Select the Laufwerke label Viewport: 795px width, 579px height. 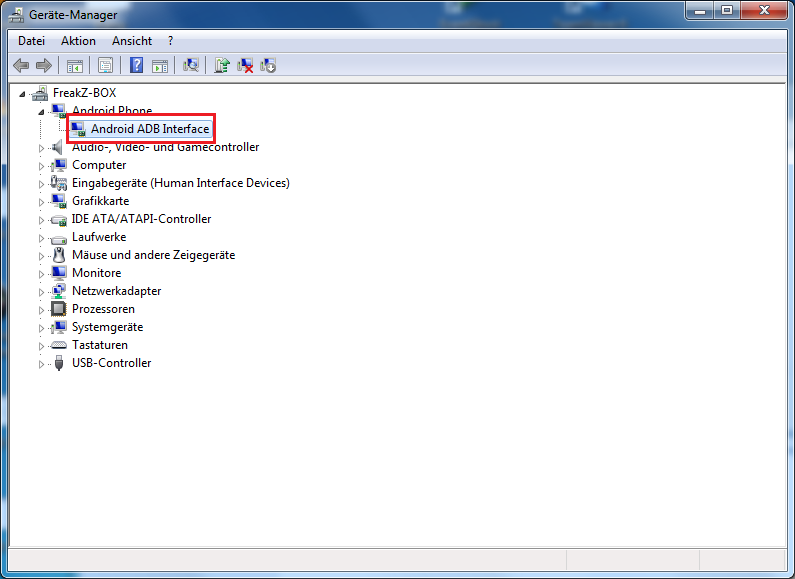(x=99, y=237)
